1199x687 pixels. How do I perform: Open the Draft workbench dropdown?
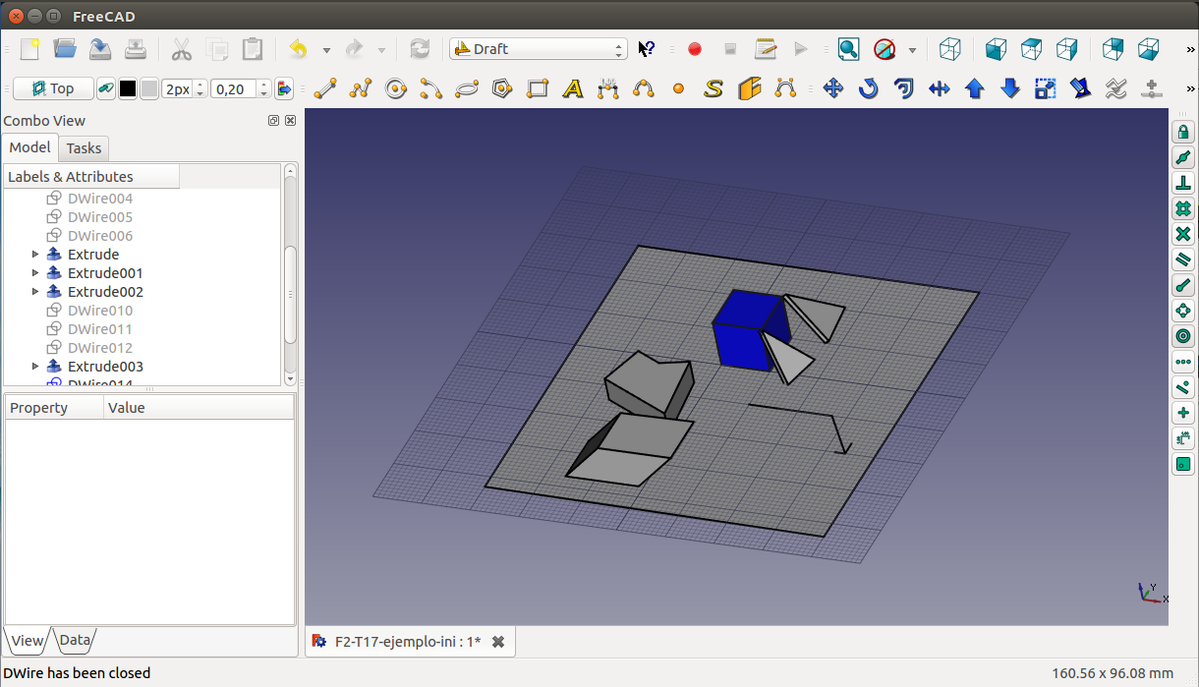click(537, 49)
